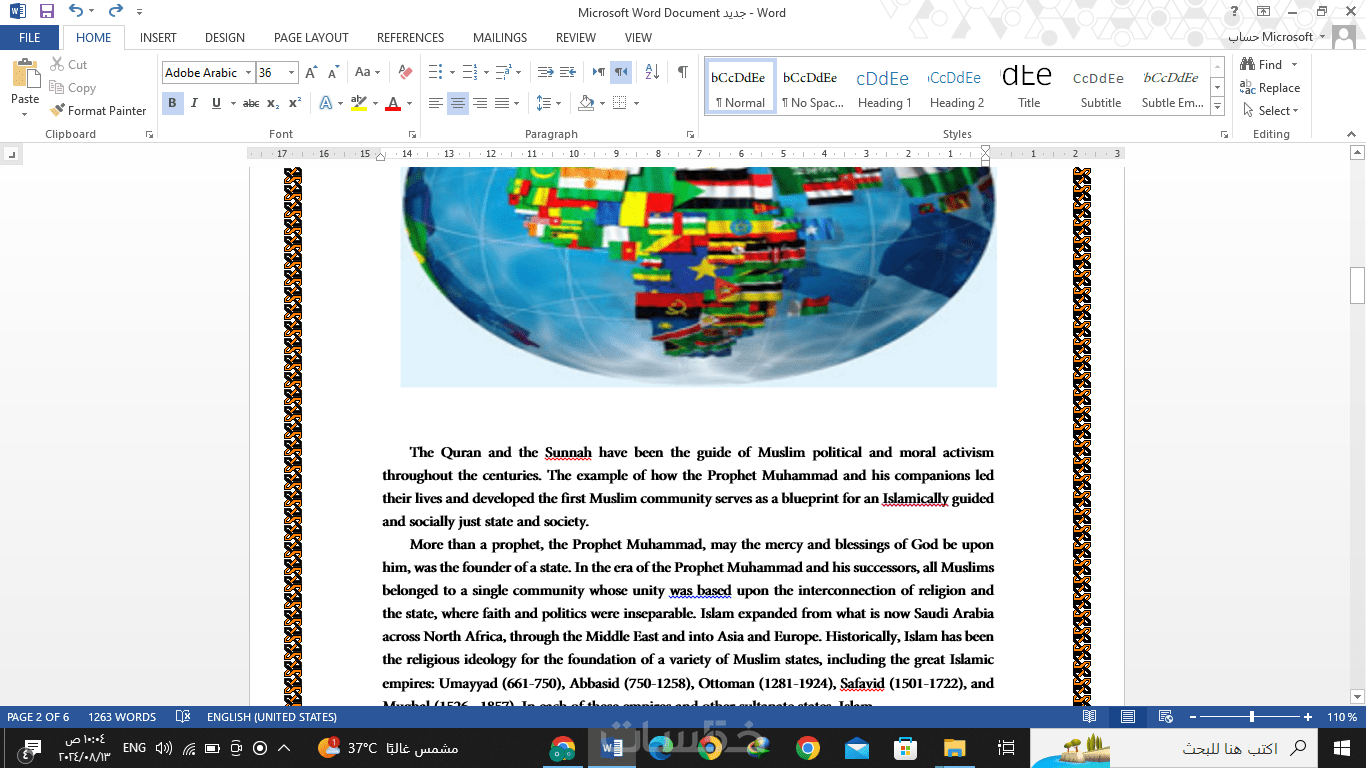
Task: Align text to the right
Action: click(480, 103)
